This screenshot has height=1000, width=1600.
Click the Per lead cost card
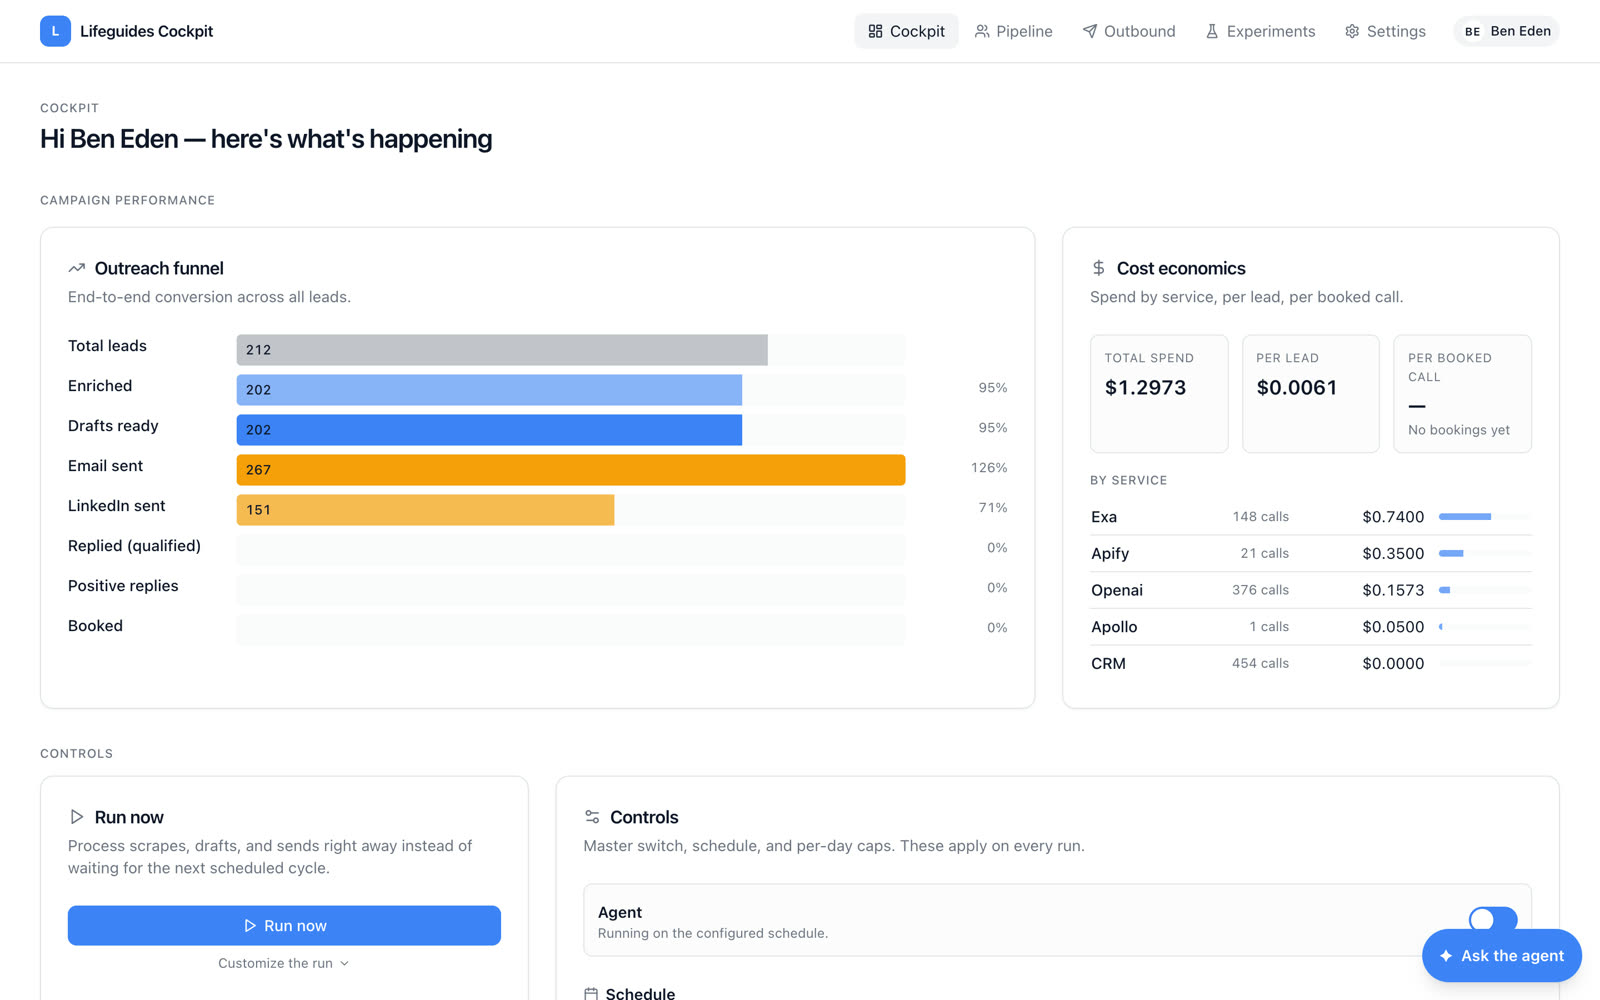pos(1311,393)
